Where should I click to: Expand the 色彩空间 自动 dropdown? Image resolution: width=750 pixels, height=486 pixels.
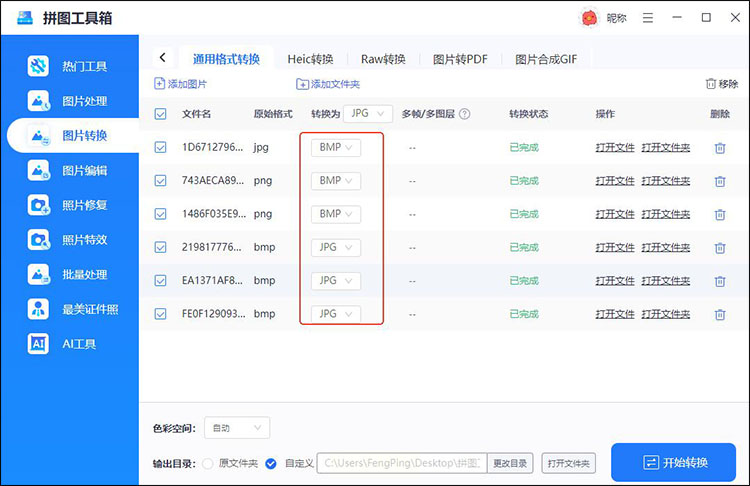[x=237, y=428]
